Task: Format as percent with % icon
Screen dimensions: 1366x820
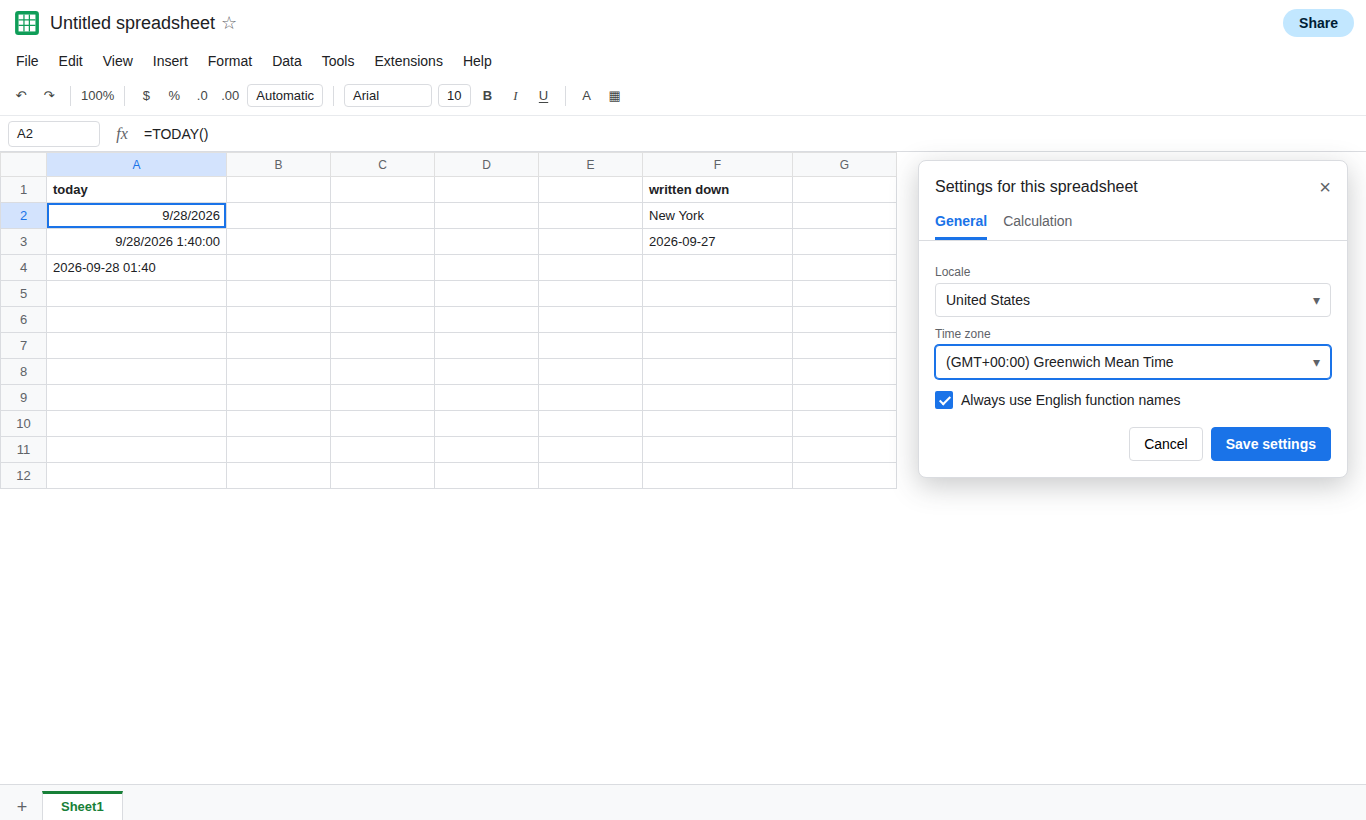Action: [x=174, y=96]
